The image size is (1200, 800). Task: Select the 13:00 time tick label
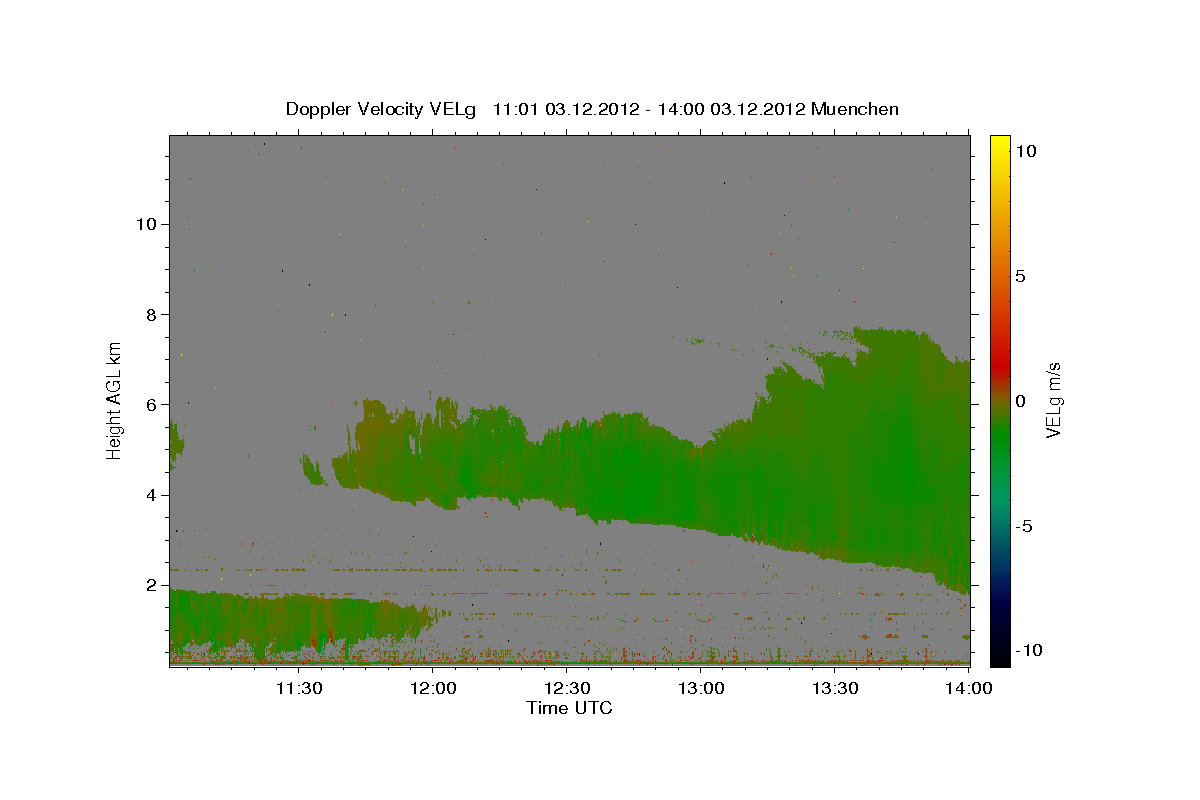point(701,688)
